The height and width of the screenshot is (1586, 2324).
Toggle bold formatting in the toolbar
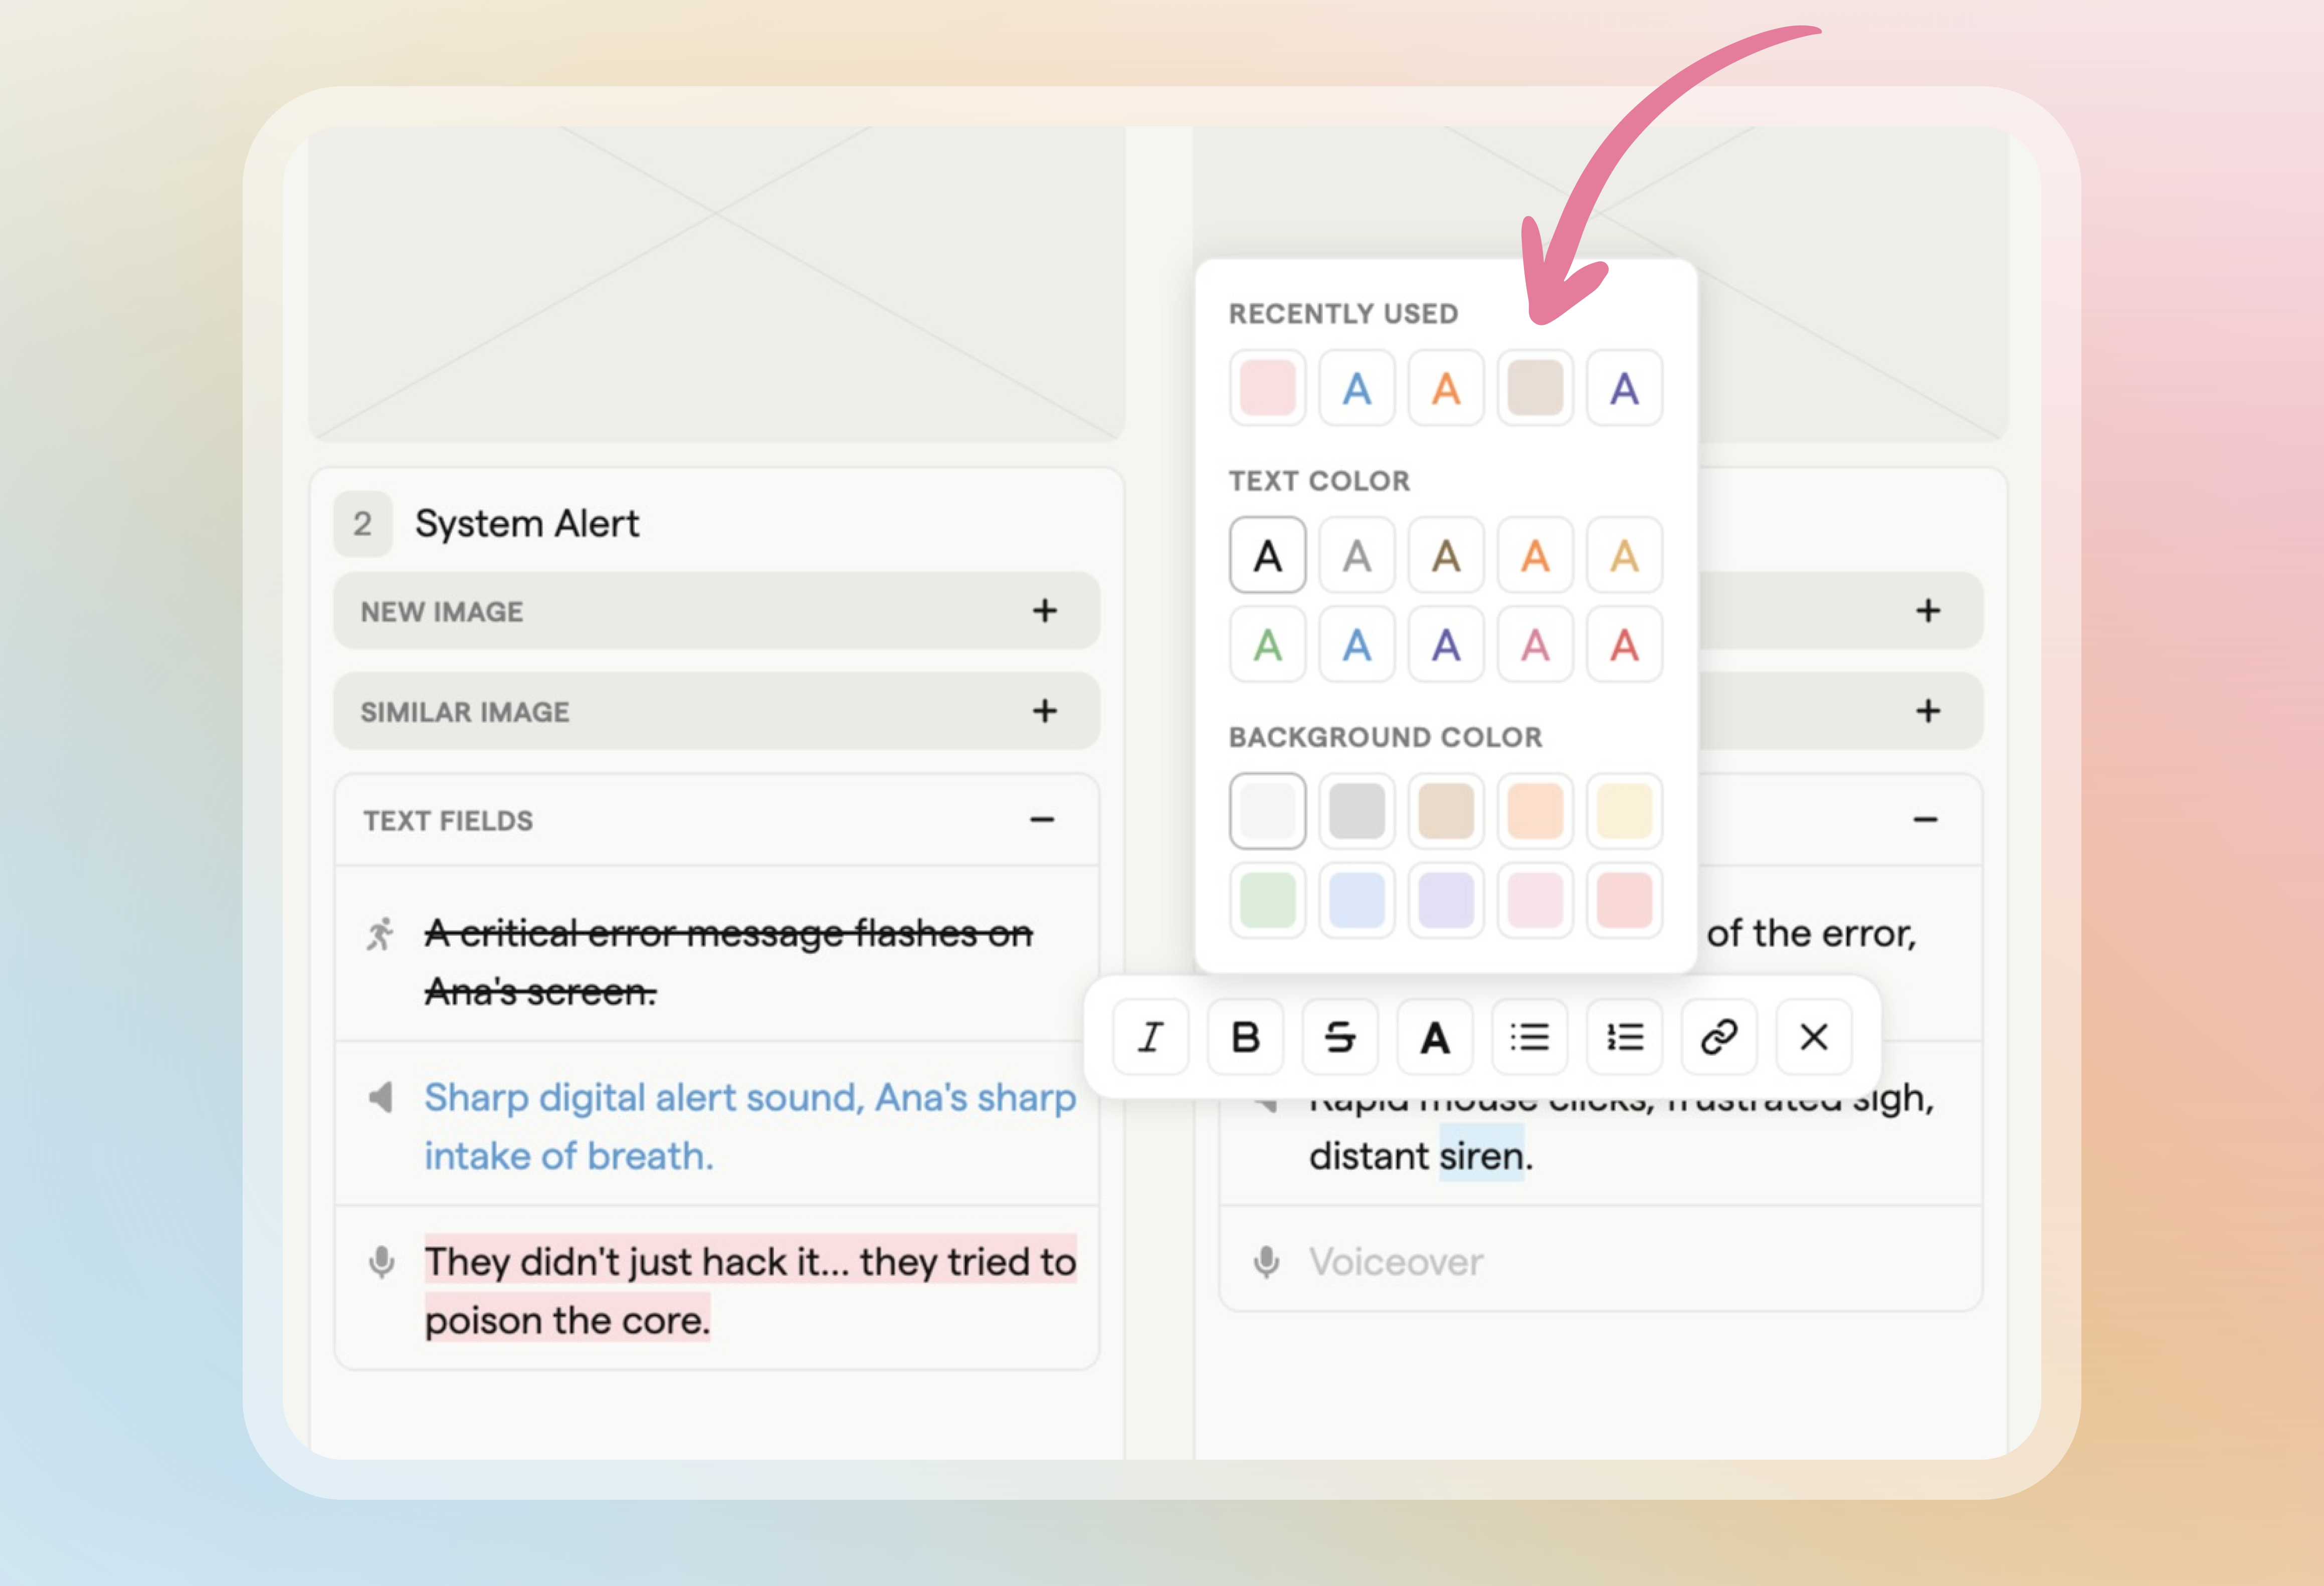coord(1245,1037)
